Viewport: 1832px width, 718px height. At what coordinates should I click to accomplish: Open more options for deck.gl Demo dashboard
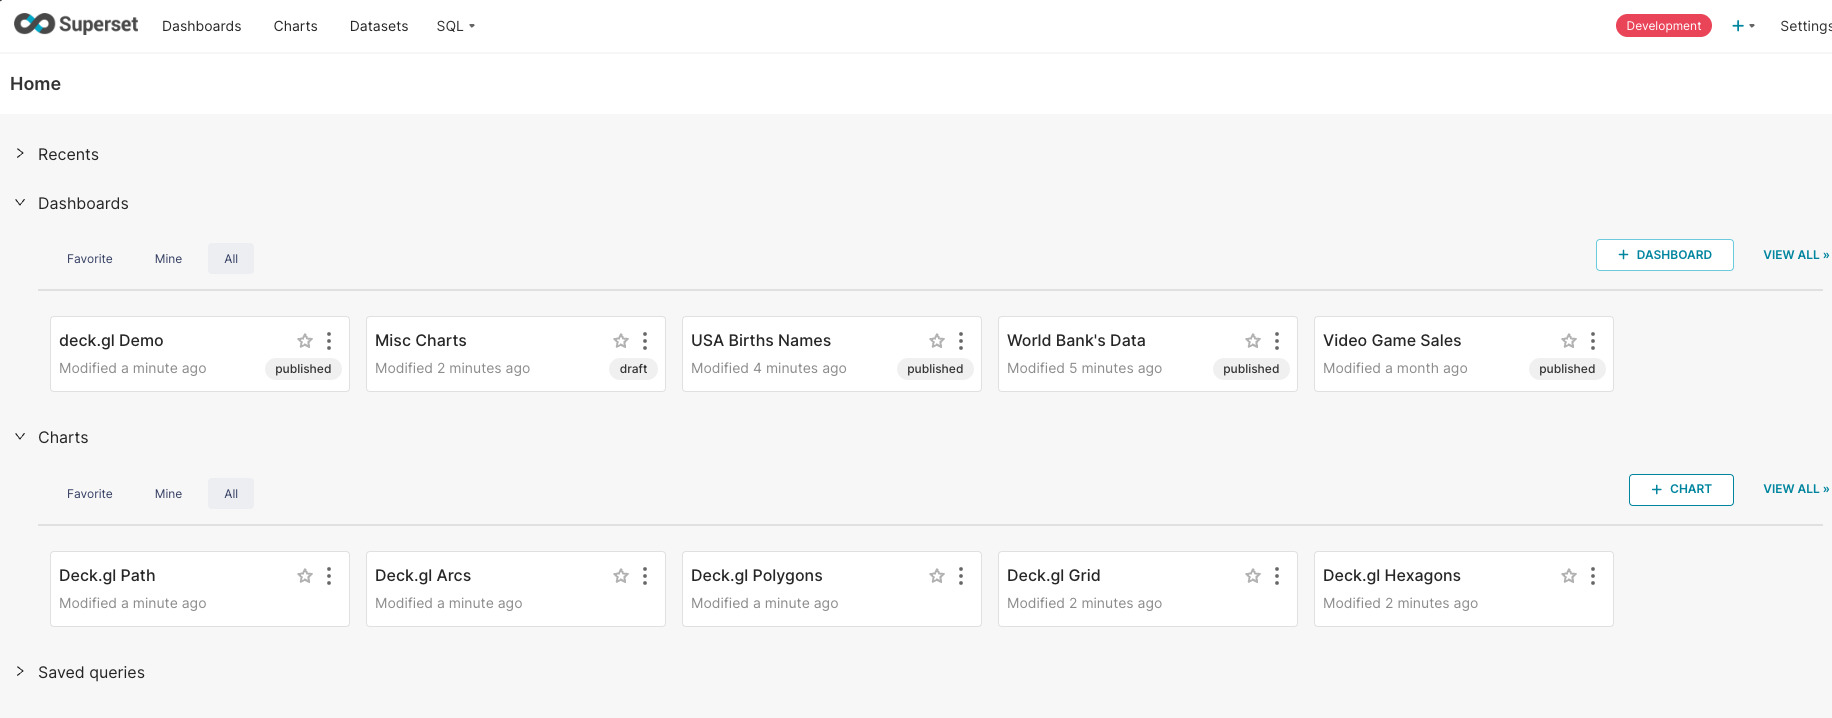pos(329,341)
